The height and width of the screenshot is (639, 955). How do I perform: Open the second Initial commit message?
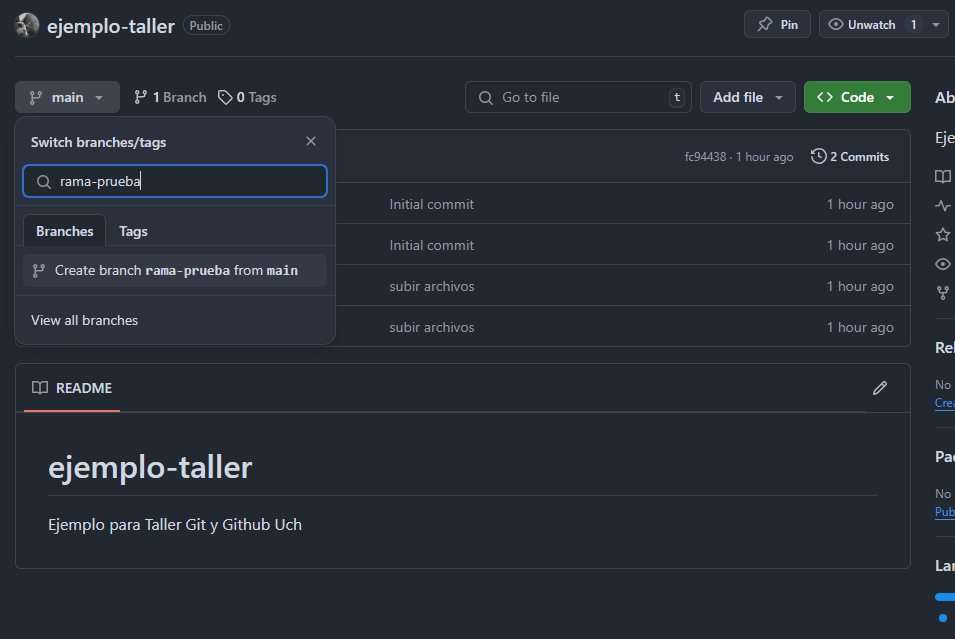pos(431,245)
